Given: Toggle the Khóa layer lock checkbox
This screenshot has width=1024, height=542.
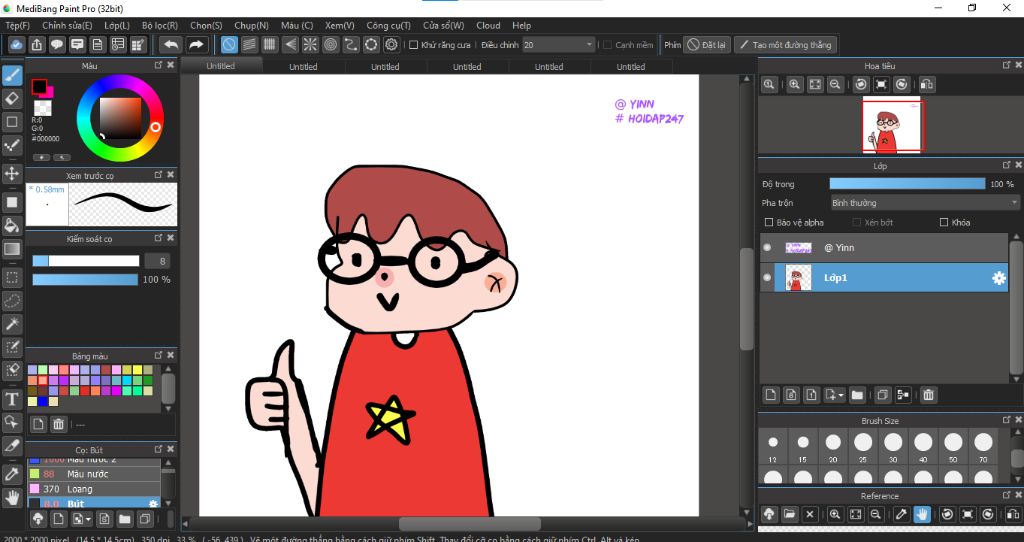Looking at the screenshot, I should [x=944, y=223].
